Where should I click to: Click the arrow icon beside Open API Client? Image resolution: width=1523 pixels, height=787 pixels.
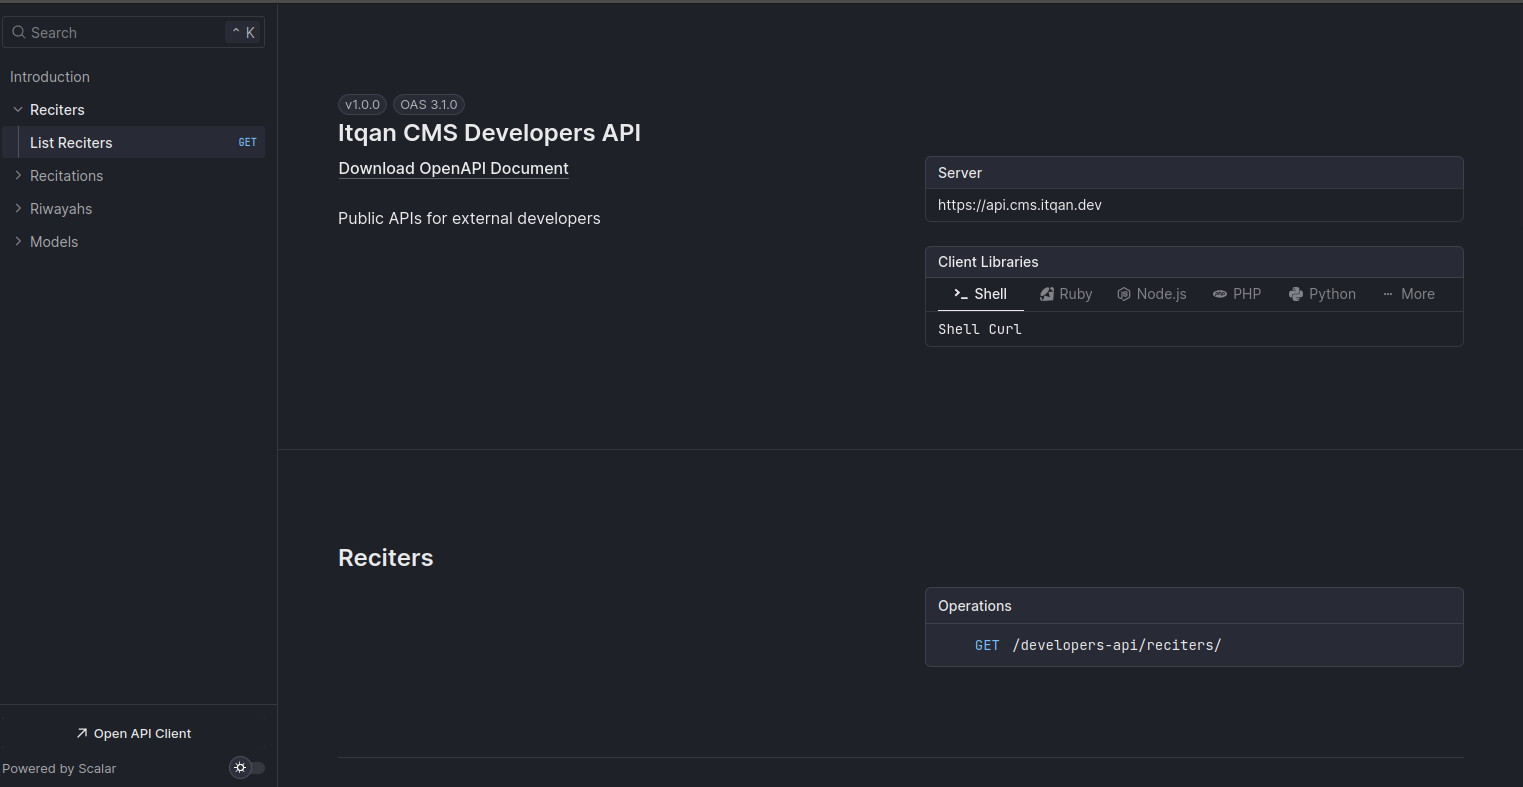(82, 734)
